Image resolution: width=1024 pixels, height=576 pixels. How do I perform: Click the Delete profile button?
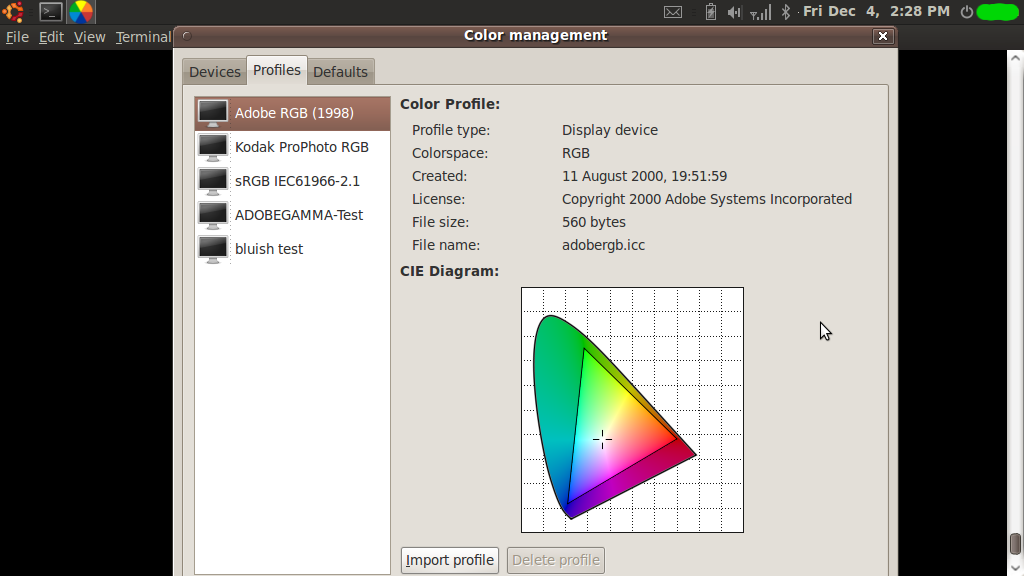point(556,560)
